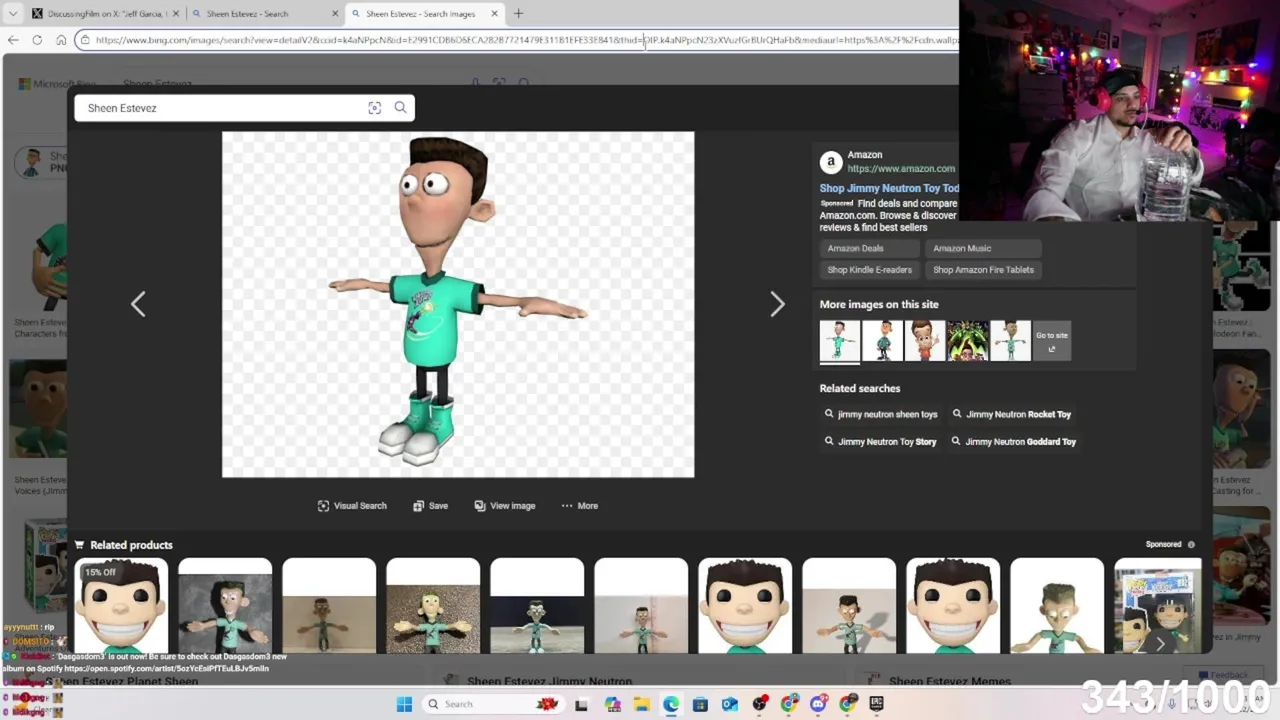Click the Go to site button
1280x720 pixels.
[x=1052, y=340]
